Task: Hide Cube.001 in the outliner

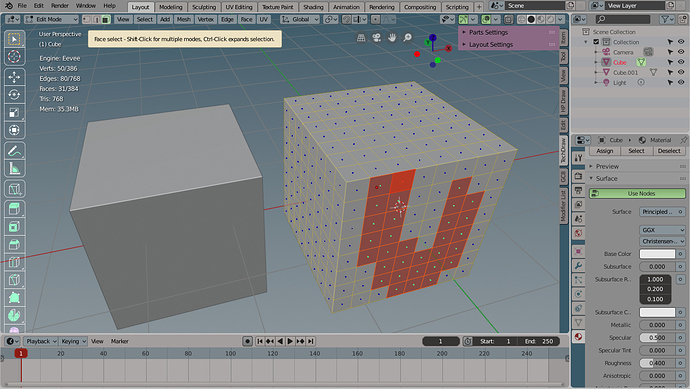Action: (681, 72)
